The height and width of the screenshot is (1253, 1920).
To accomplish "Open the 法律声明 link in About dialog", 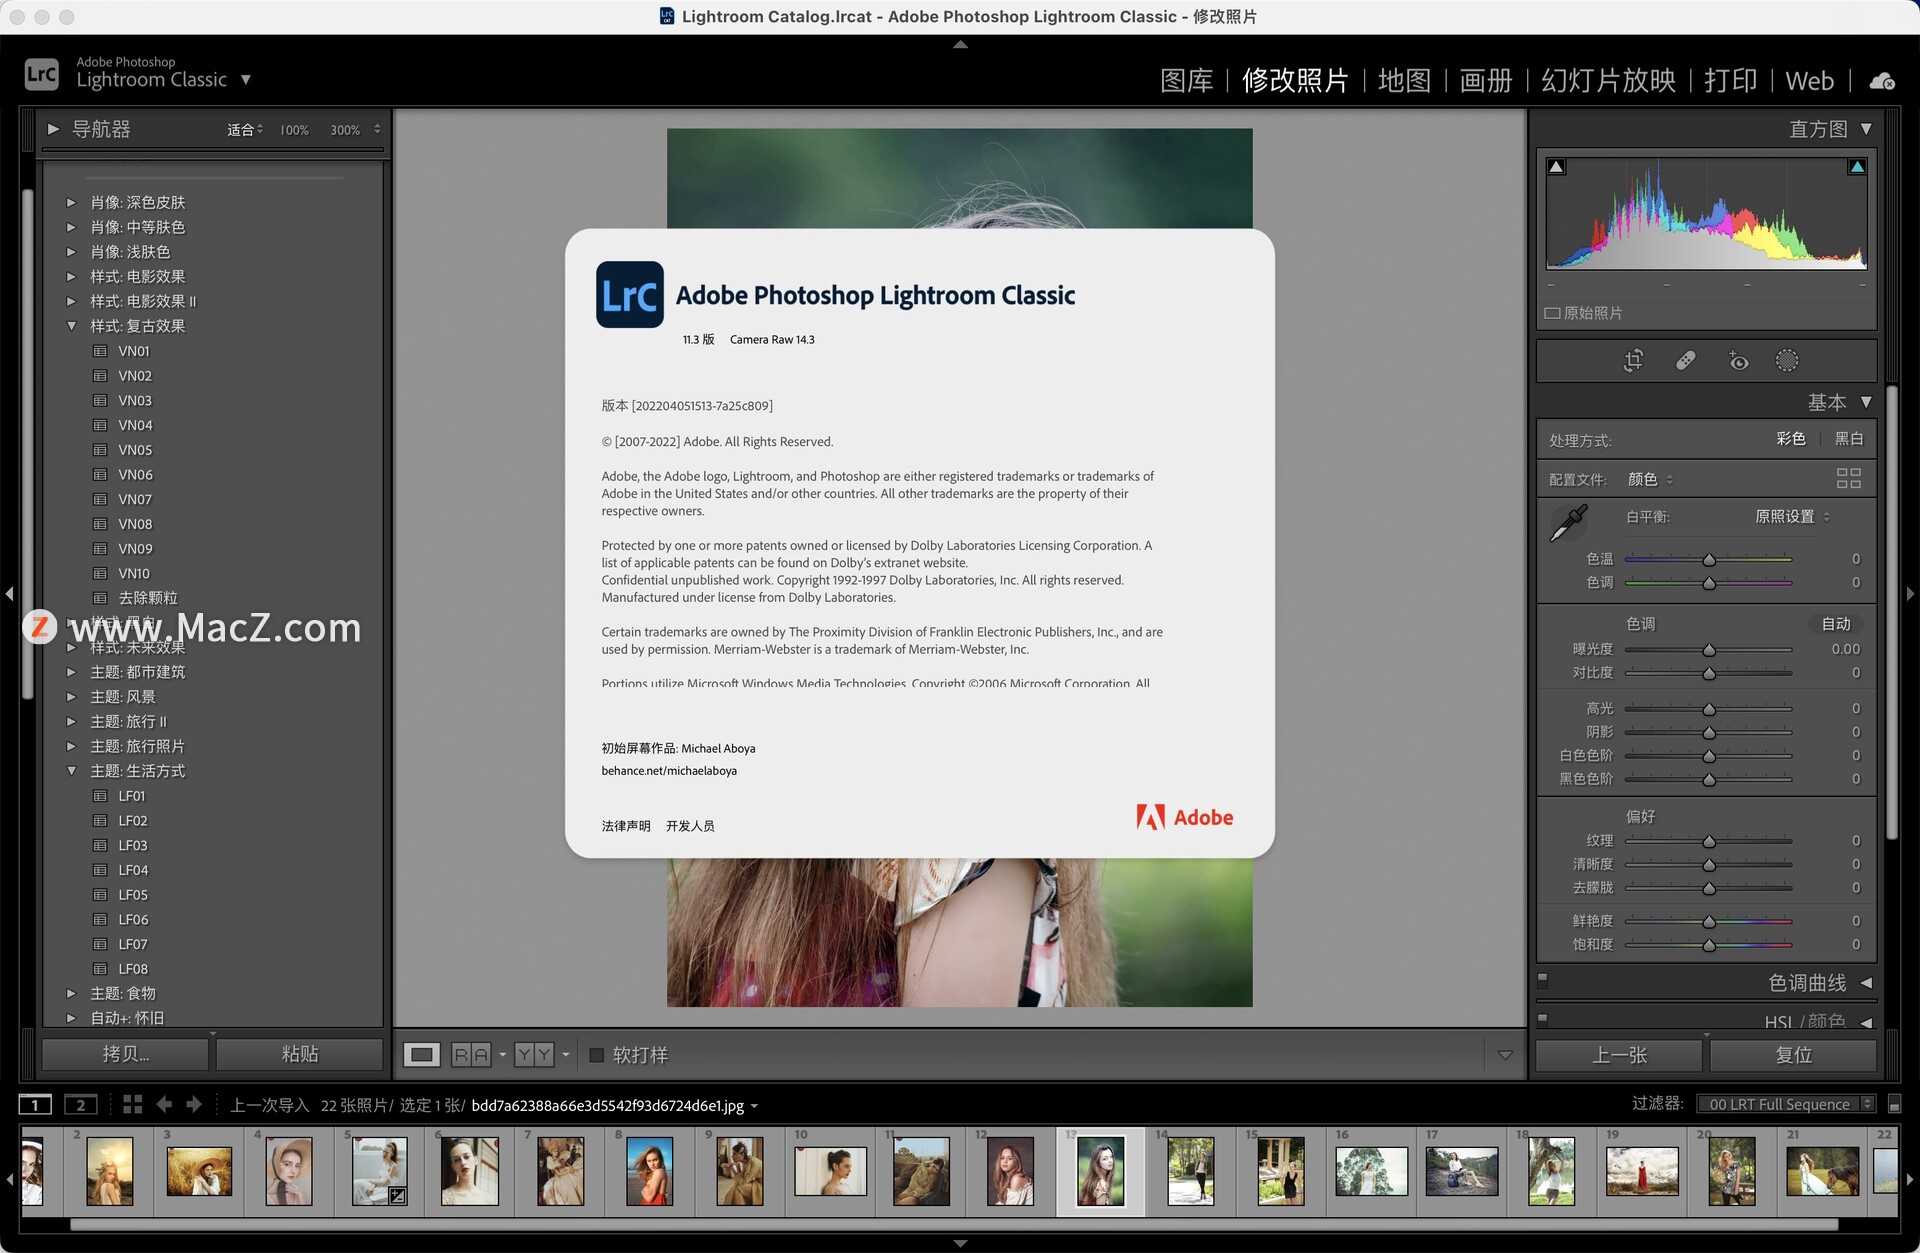I will point(626,826).
